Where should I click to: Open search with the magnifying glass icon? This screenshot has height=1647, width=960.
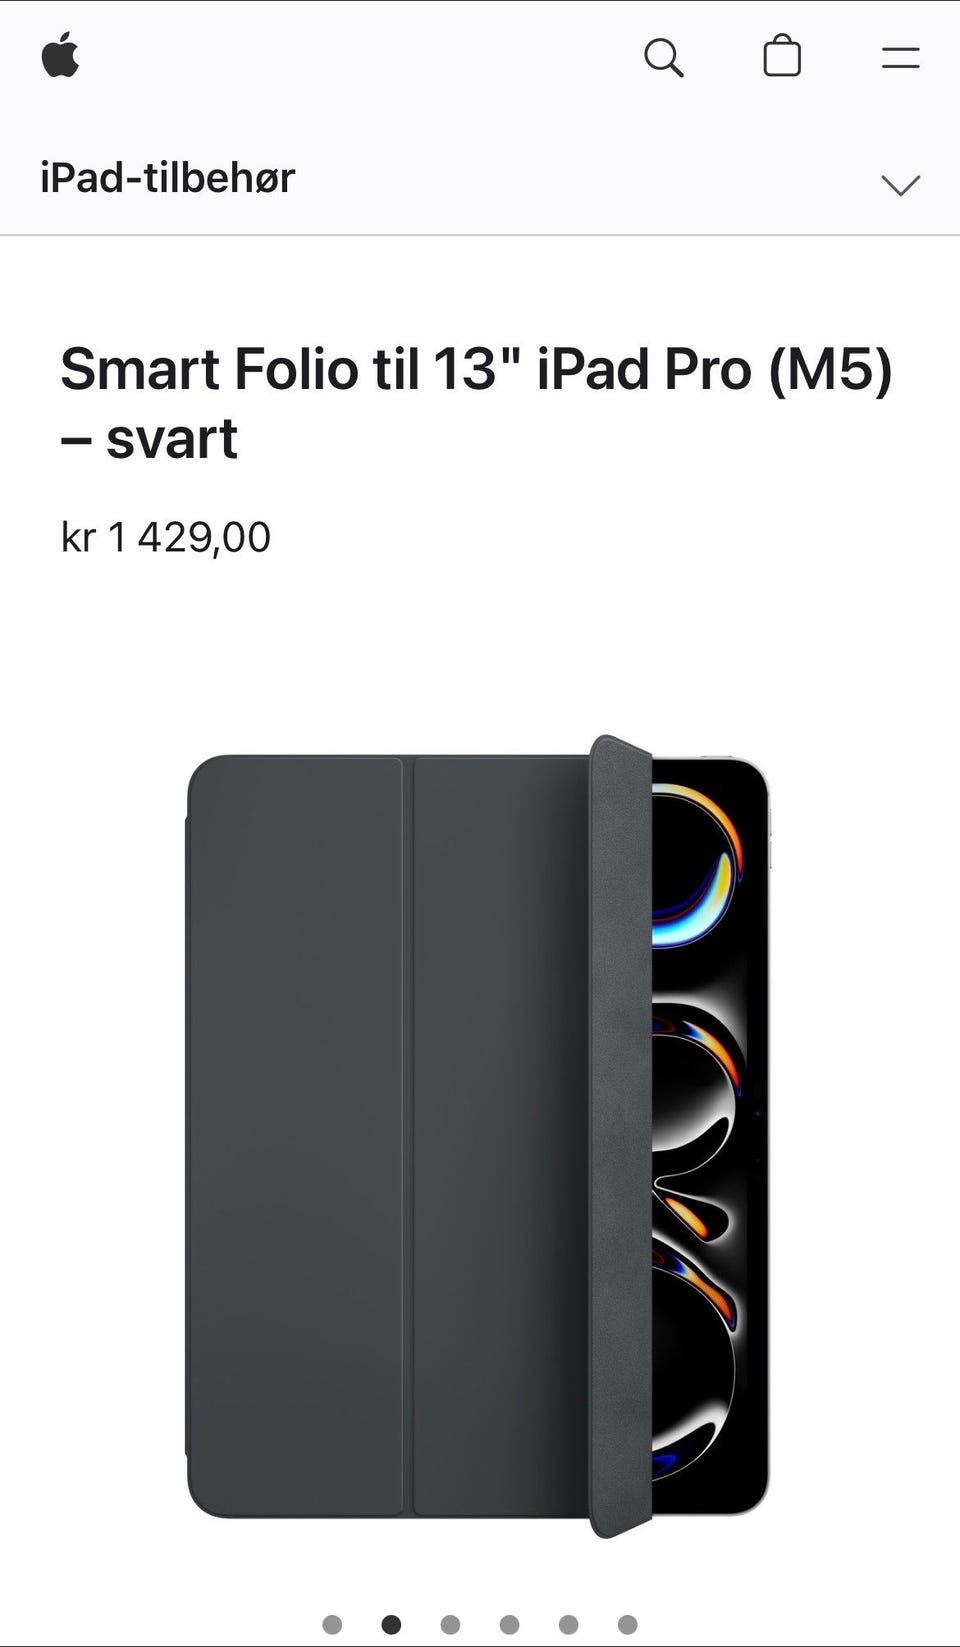664,57
